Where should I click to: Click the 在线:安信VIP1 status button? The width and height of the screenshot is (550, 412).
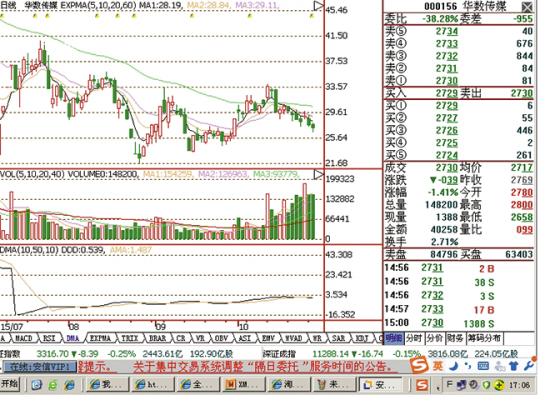[39, 367]
